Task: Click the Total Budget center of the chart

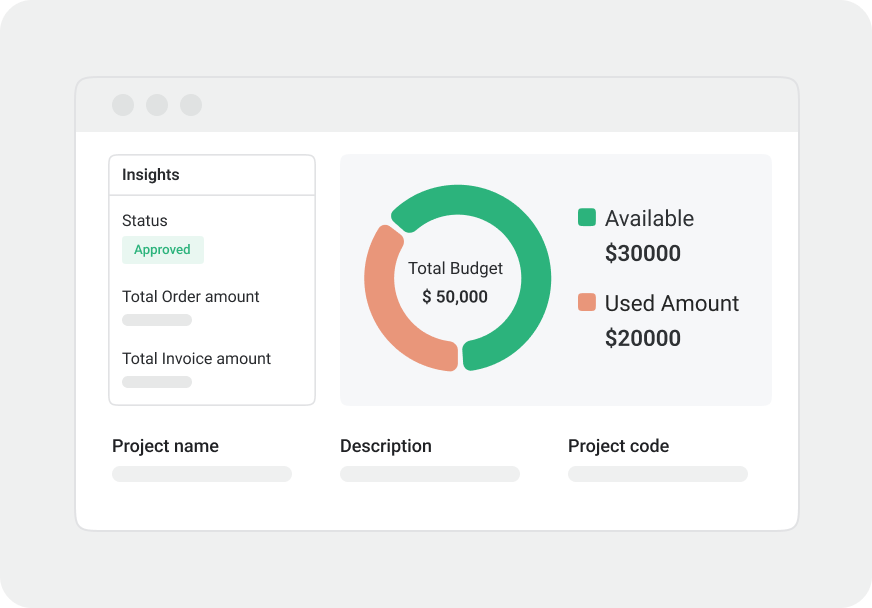Action: coord(457,282)
